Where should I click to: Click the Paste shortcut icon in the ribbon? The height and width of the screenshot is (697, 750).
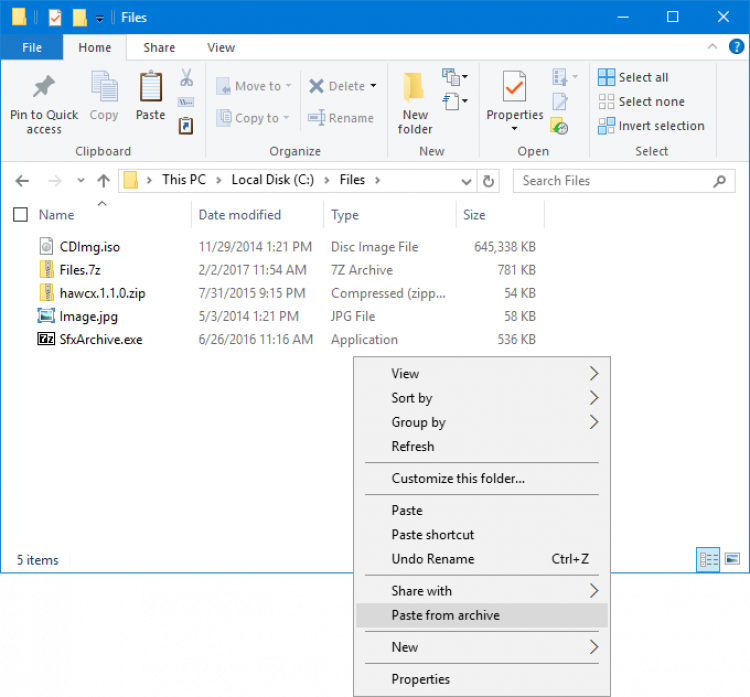click(186, 126)
